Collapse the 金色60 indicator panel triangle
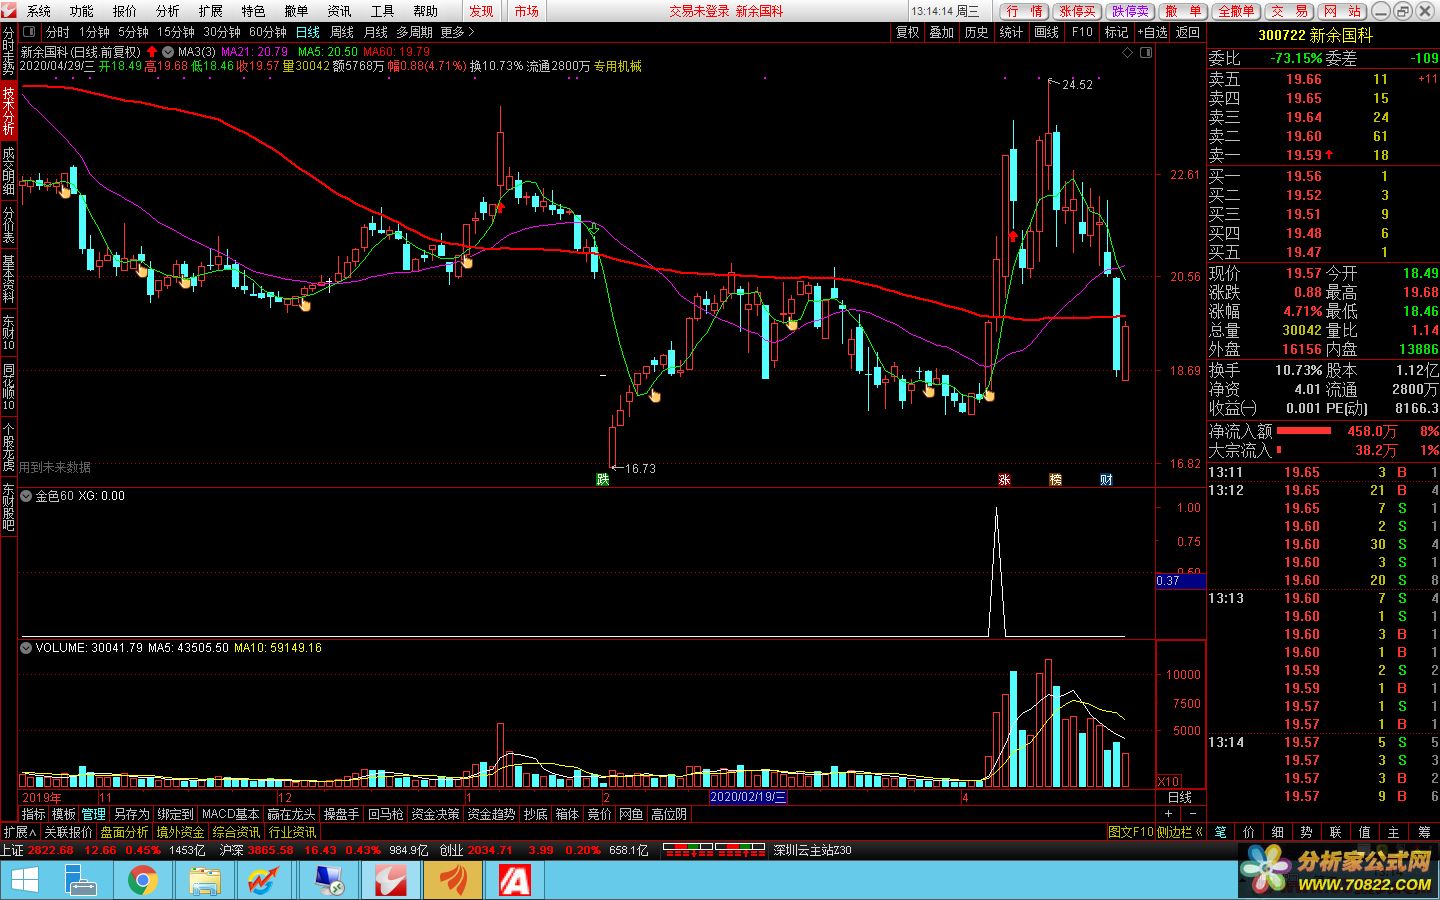1440x900 pixels. click(x=26, y=496)
